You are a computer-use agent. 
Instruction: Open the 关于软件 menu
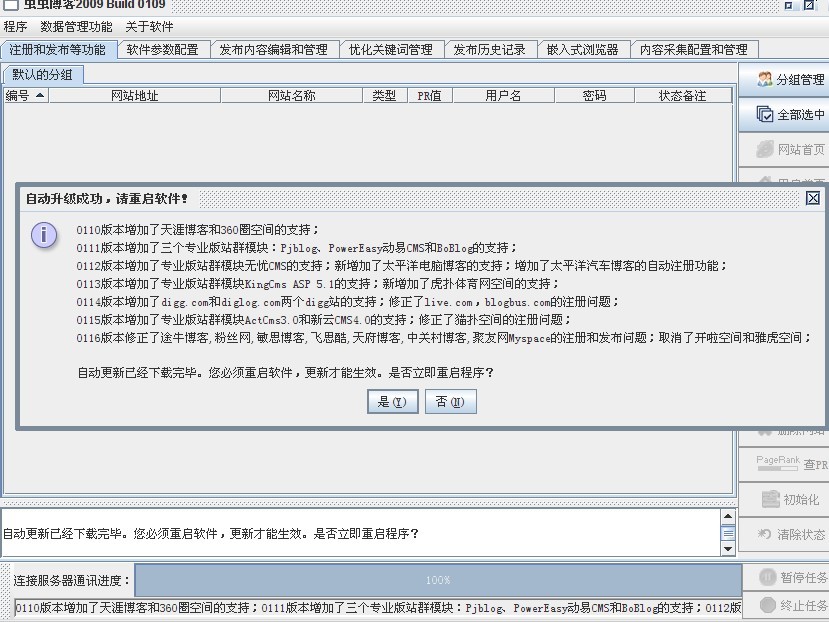pyautogui.click(x=149, y=26)
